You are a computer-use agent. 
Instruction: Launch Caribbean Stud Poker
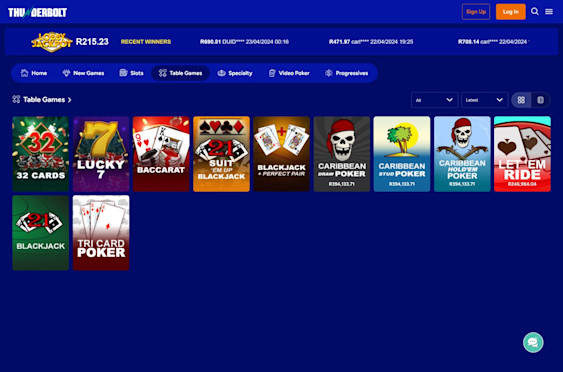point(402,154)
